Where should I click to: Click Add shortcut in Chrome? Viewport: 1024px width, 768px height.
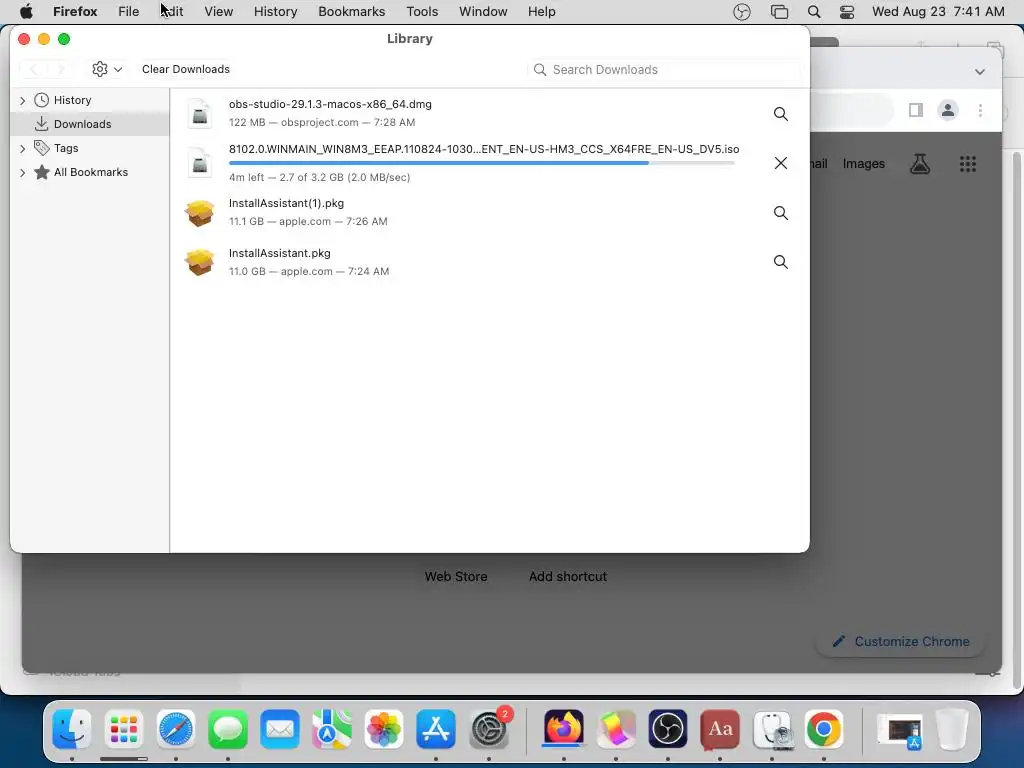point(568,577)
